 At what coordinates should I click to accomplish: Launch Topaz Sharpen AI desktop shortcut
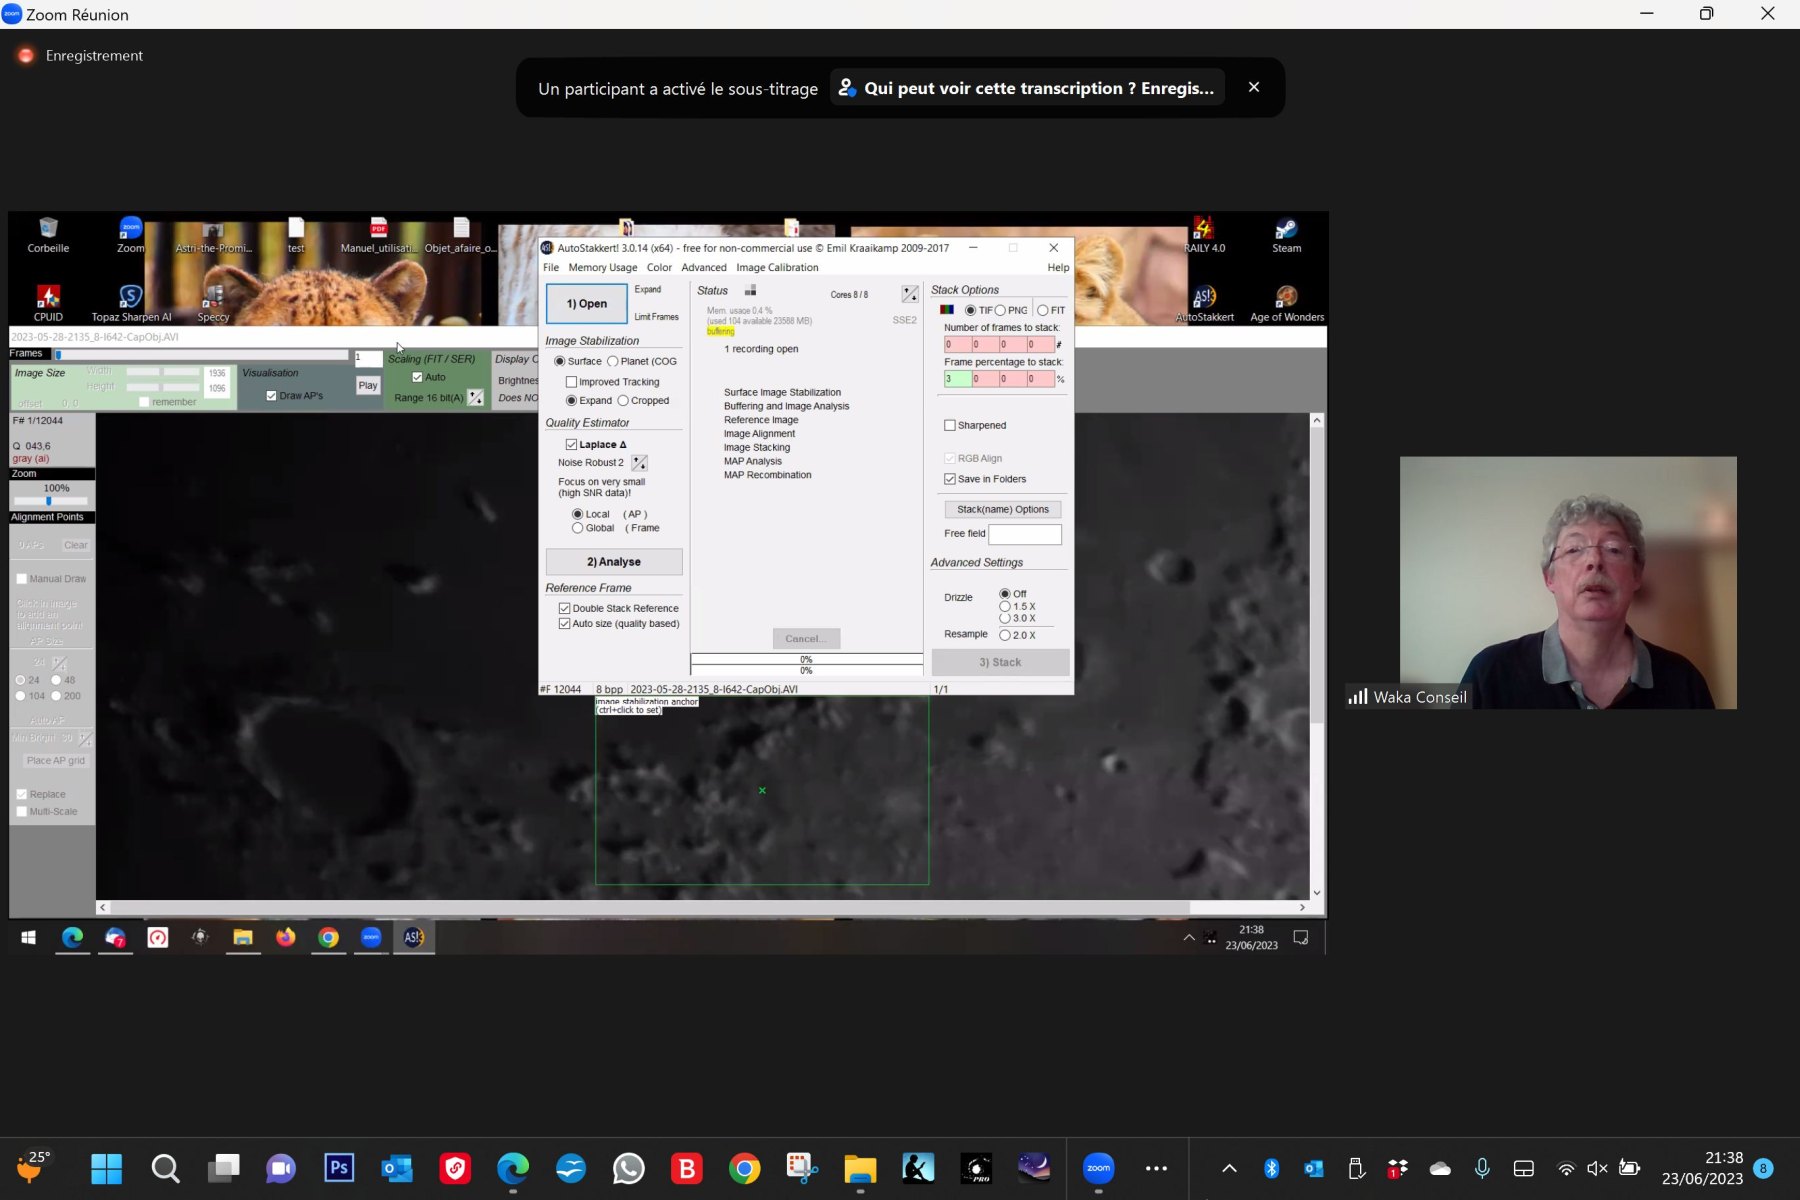tap(131, 304)
